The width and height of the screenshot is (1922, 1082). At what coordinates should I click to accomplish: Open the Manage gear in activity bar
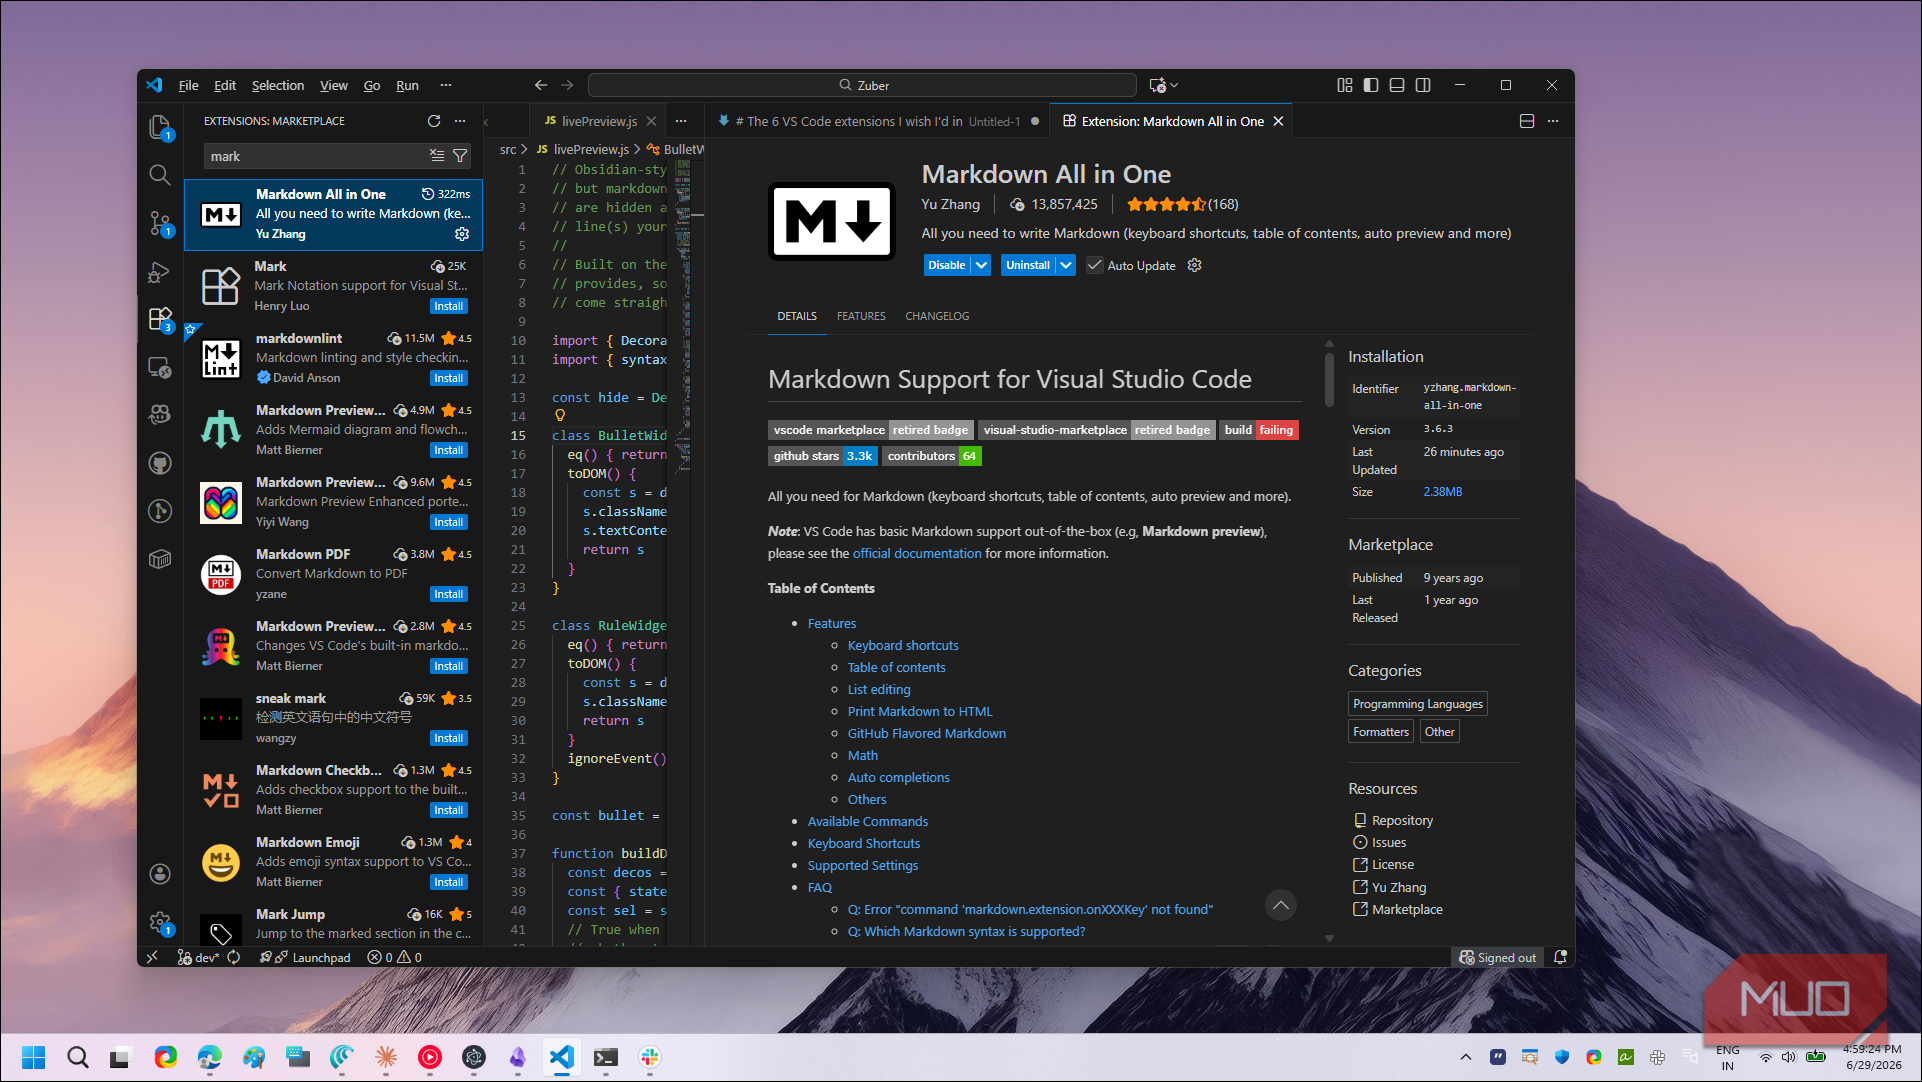click(160, 922)
